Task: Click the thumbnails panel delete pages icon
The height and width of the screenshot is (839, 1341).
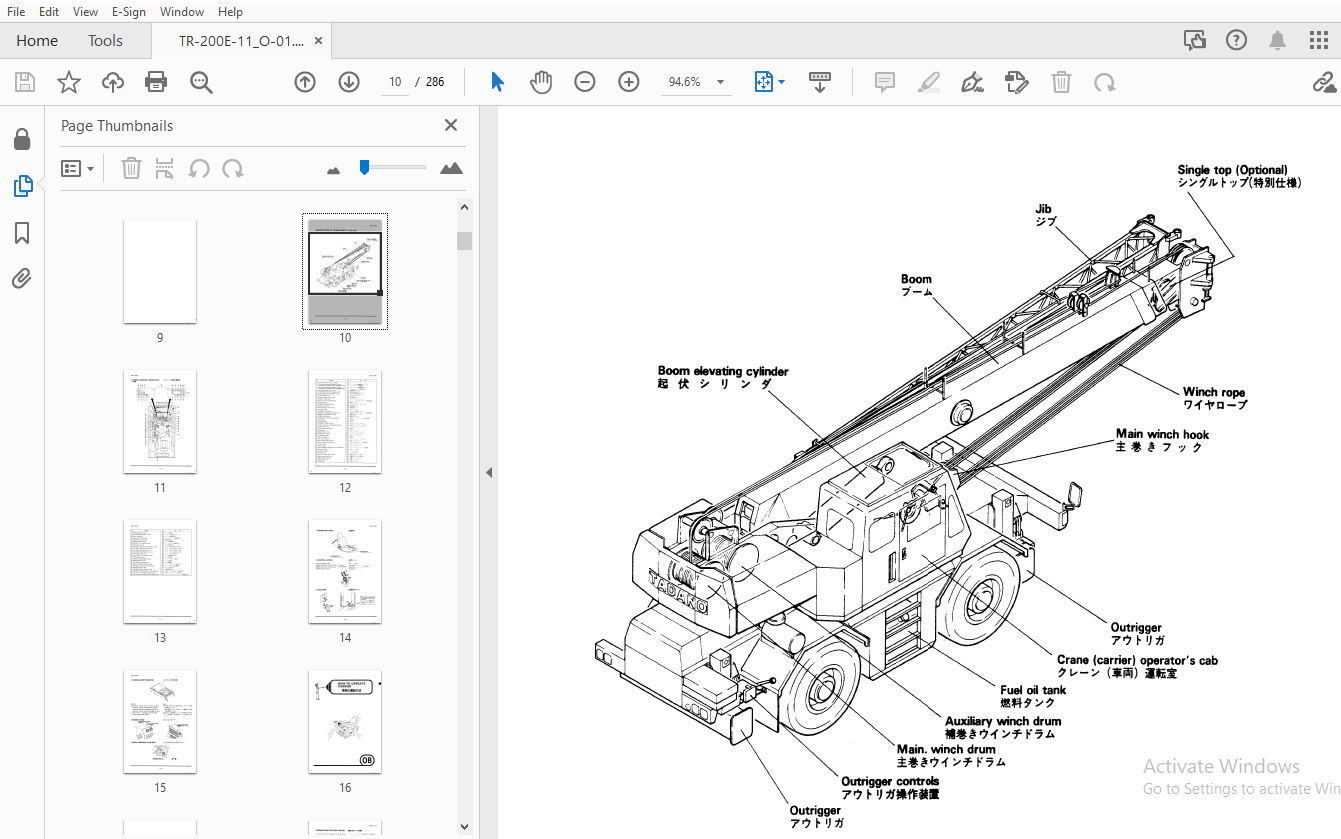Action: pyautogui.click(x=131, y=168)
